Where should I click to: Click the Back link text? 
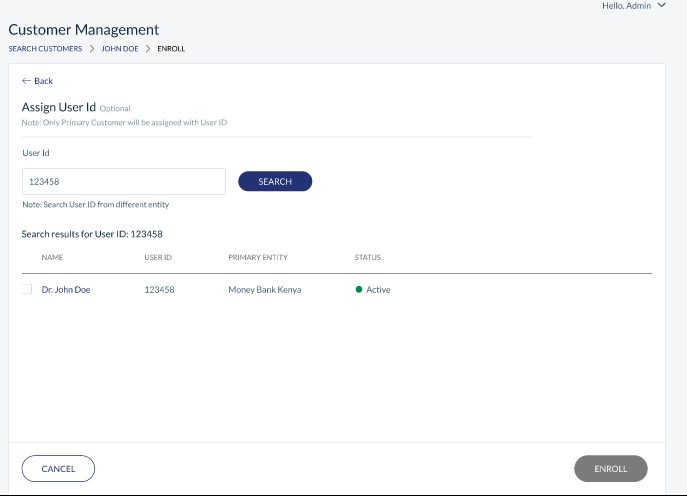[43, 81]
